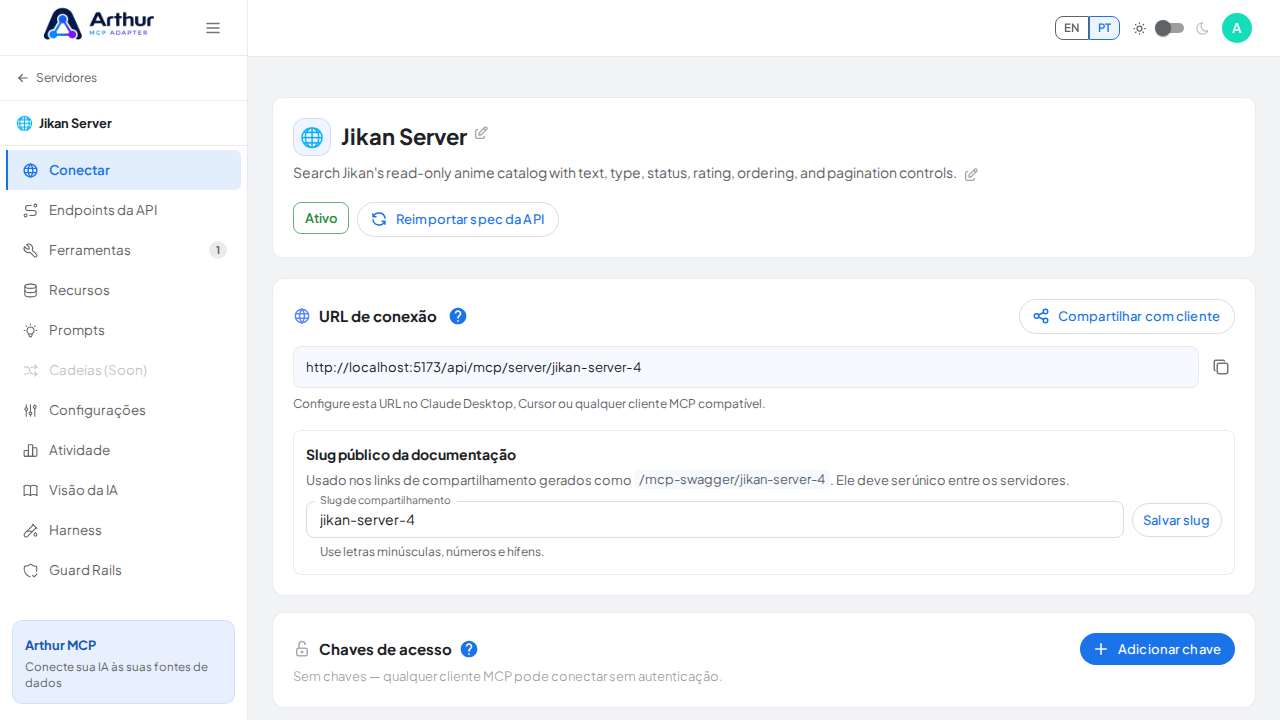Open Visão da IA
This screenshot has width=1280, height=720.
124,490
